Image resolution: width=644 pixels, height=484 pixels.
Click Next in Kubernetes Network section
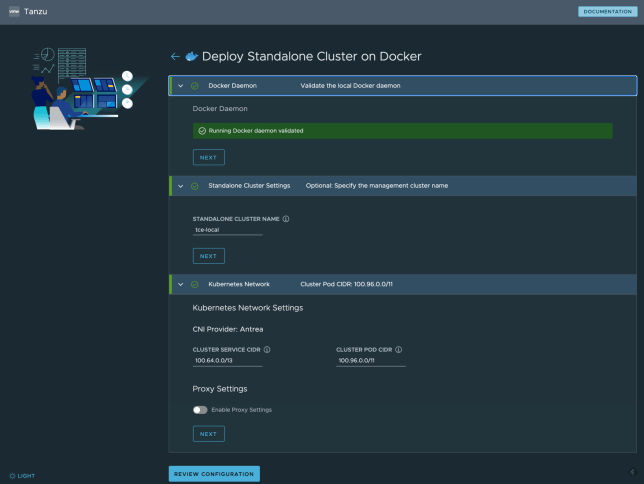(209, 434)
